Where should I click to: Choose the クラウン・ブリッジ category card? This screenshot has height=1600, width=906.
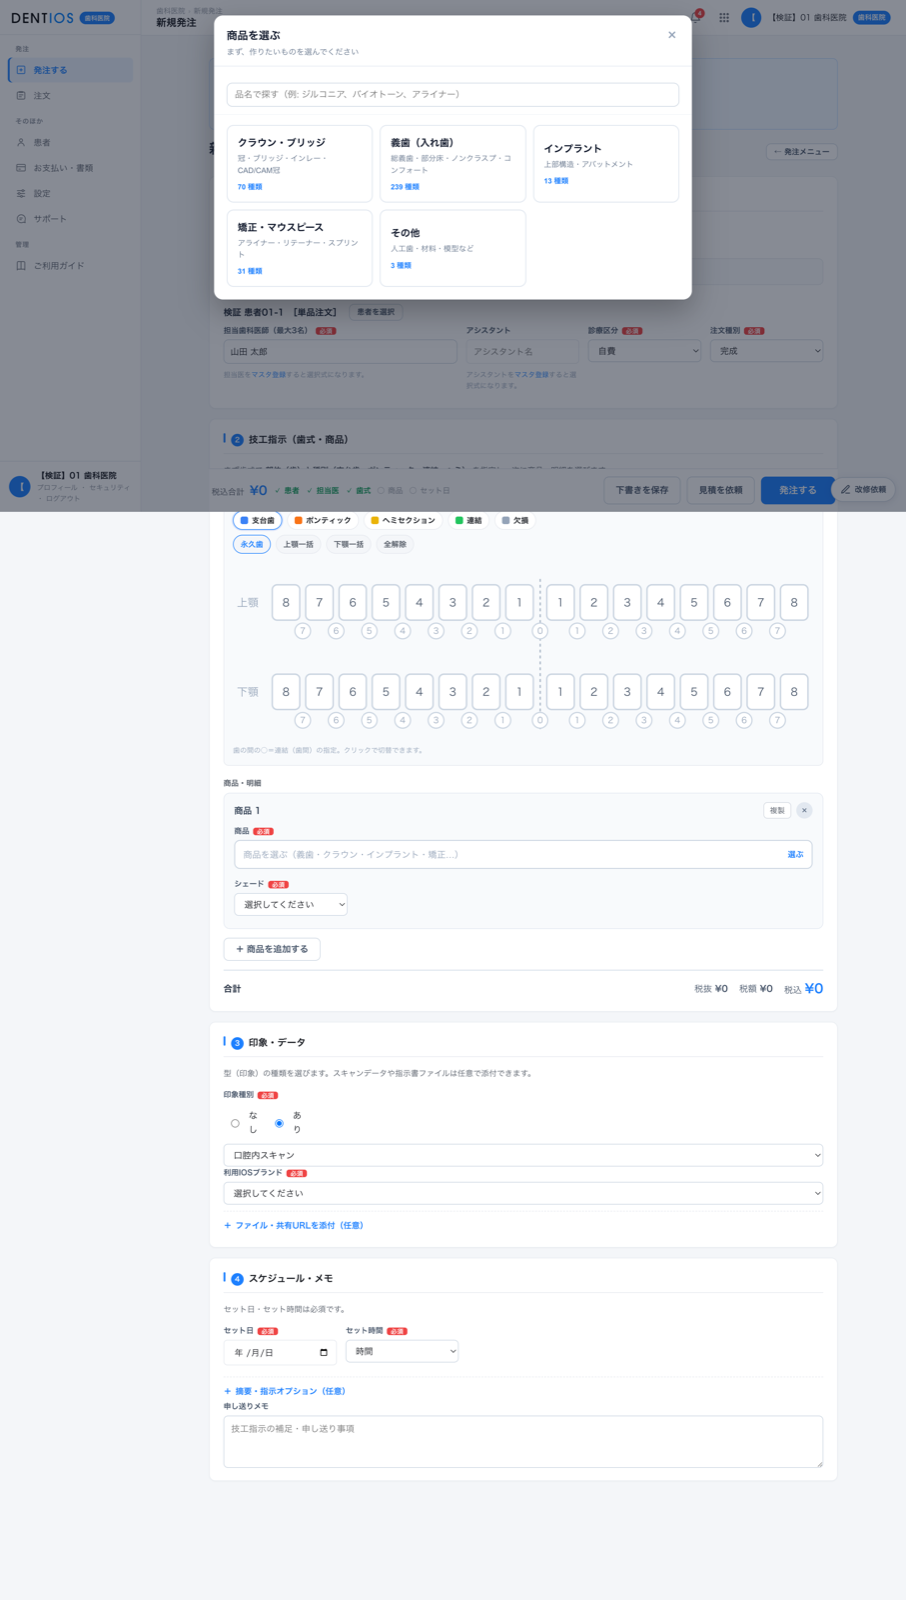[x=300, y=164]
